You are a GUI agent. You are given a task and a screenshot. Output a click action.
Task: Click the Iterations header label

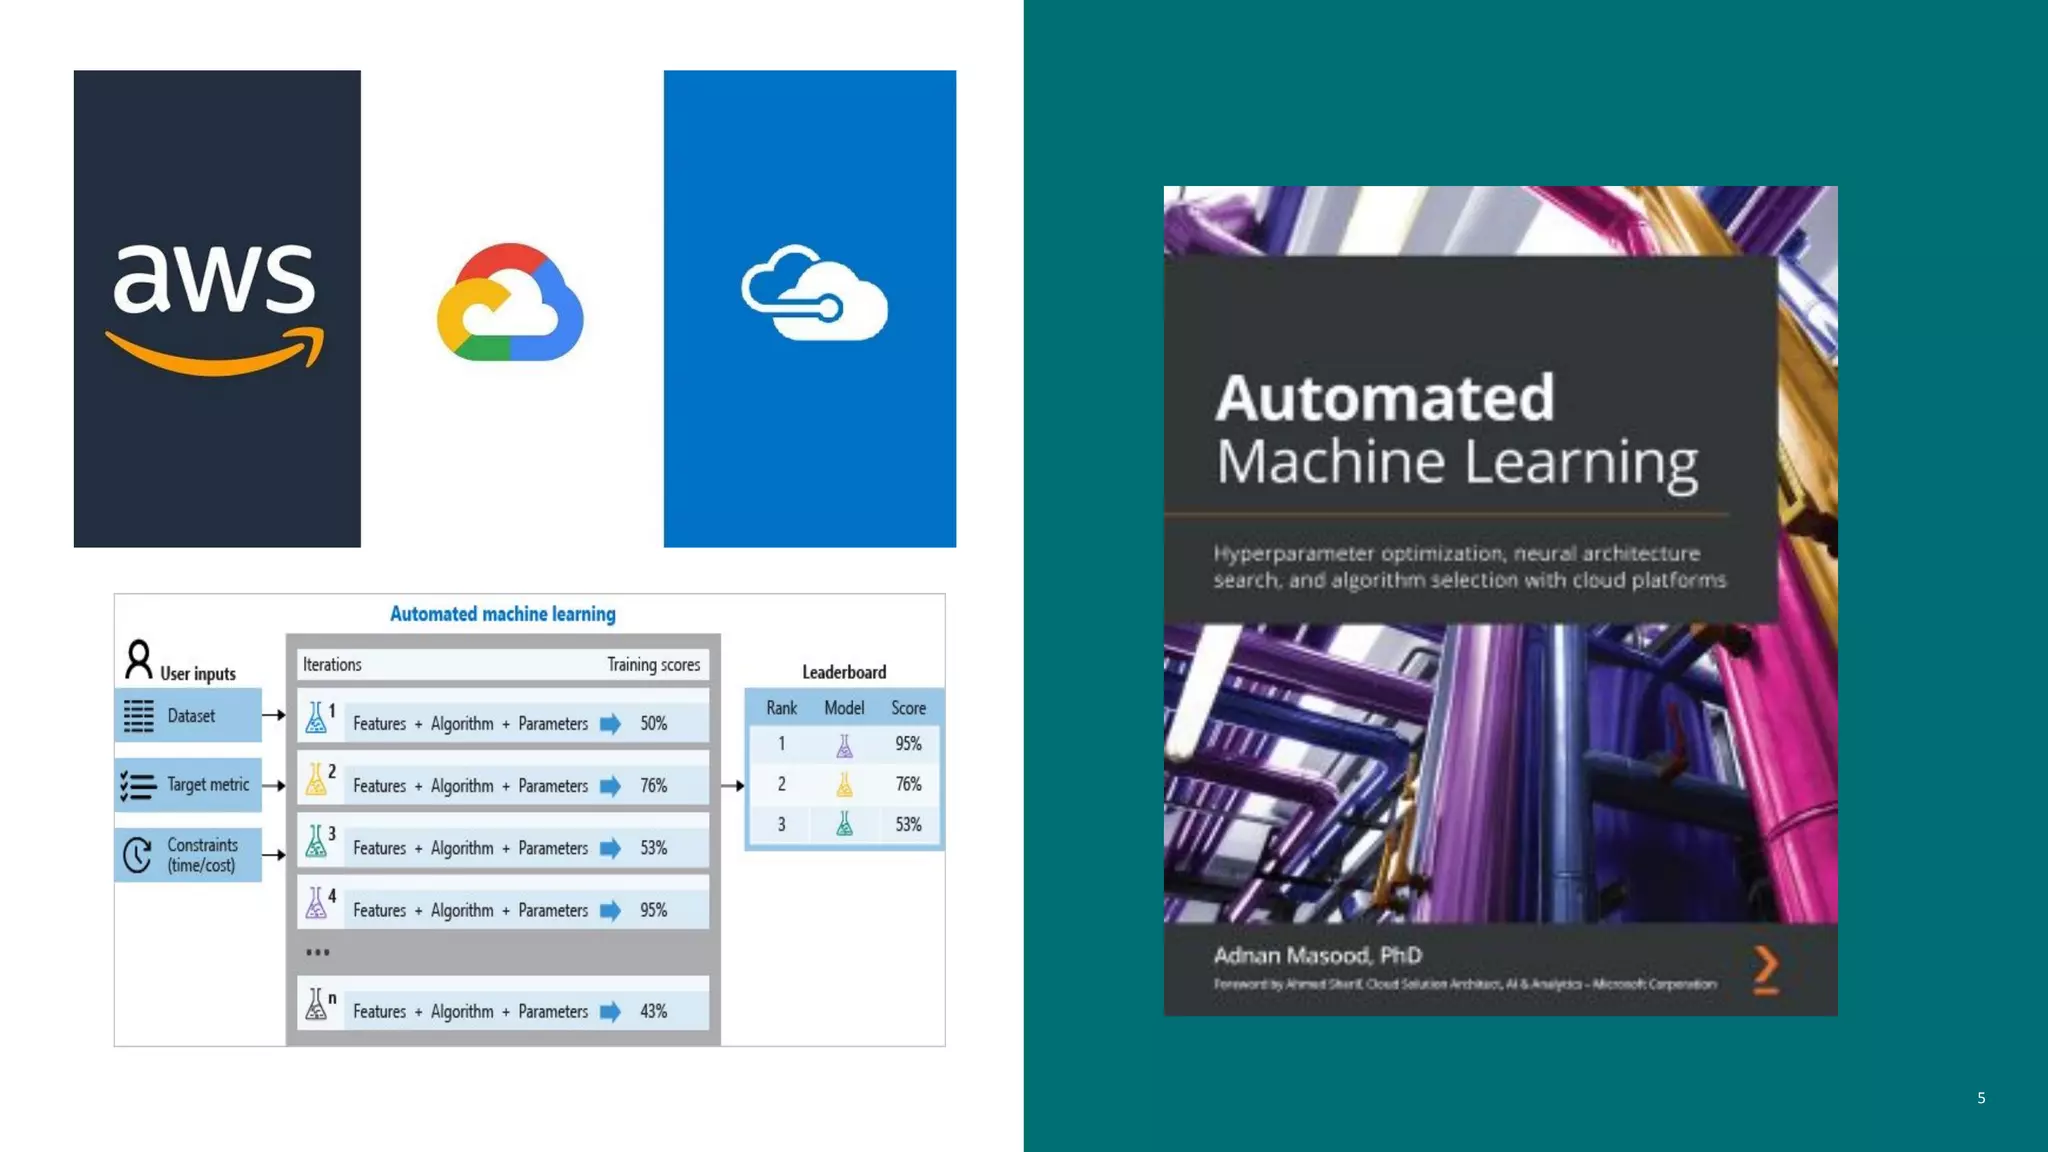[x=332, y=665]
